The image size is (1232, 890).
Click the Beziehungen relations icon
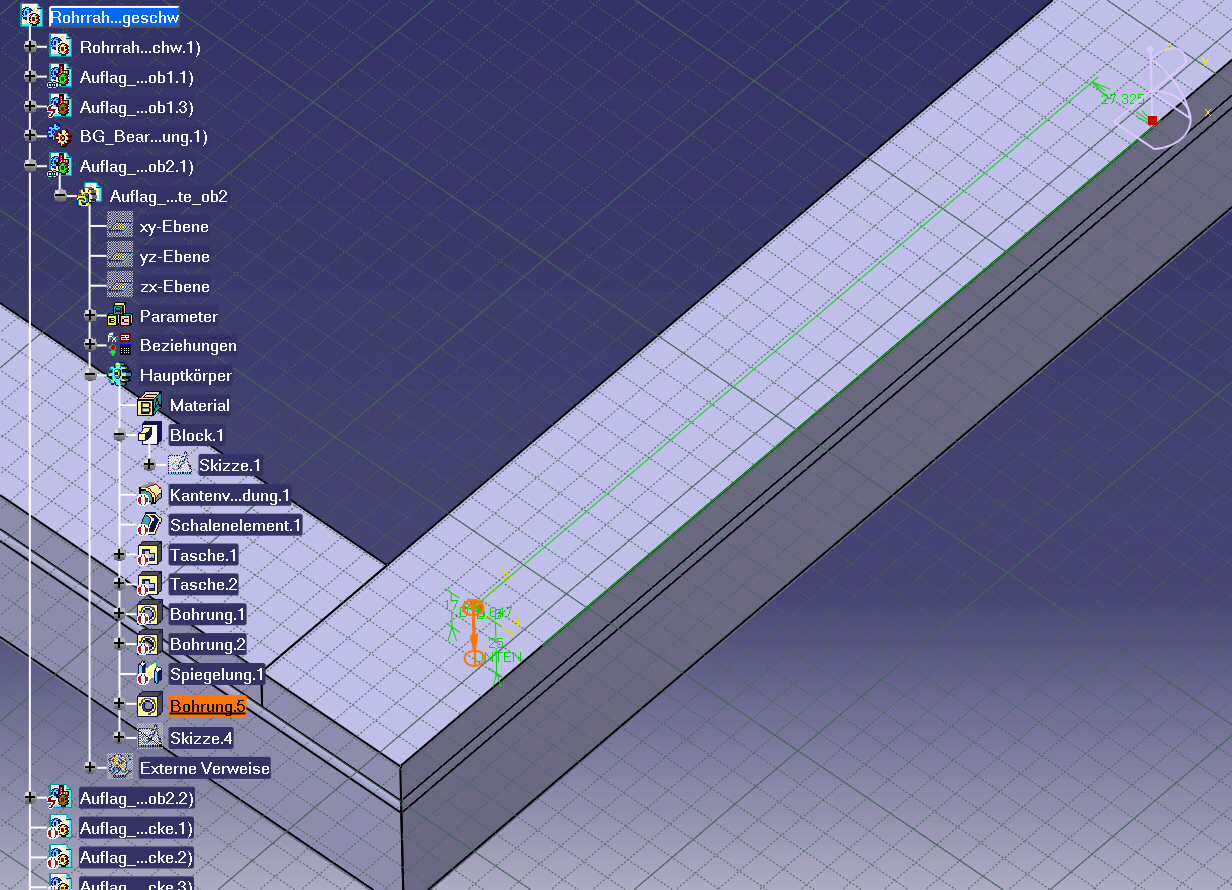[120, 345]
